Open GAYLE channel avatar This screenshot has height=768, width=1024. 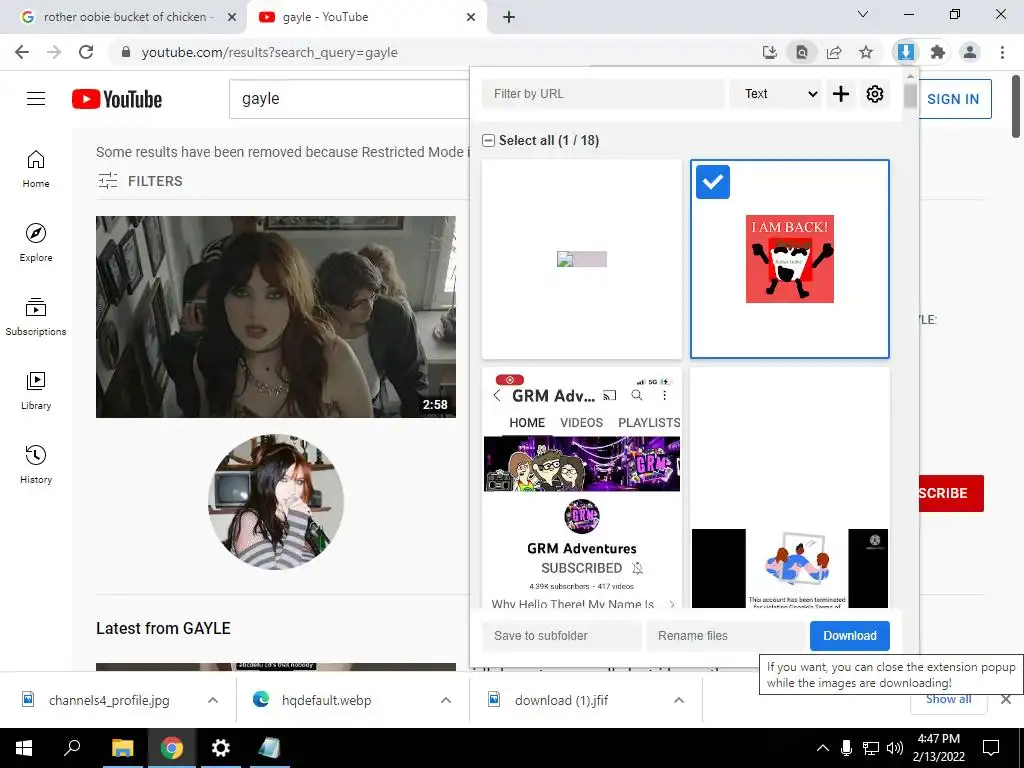[276, 502]
